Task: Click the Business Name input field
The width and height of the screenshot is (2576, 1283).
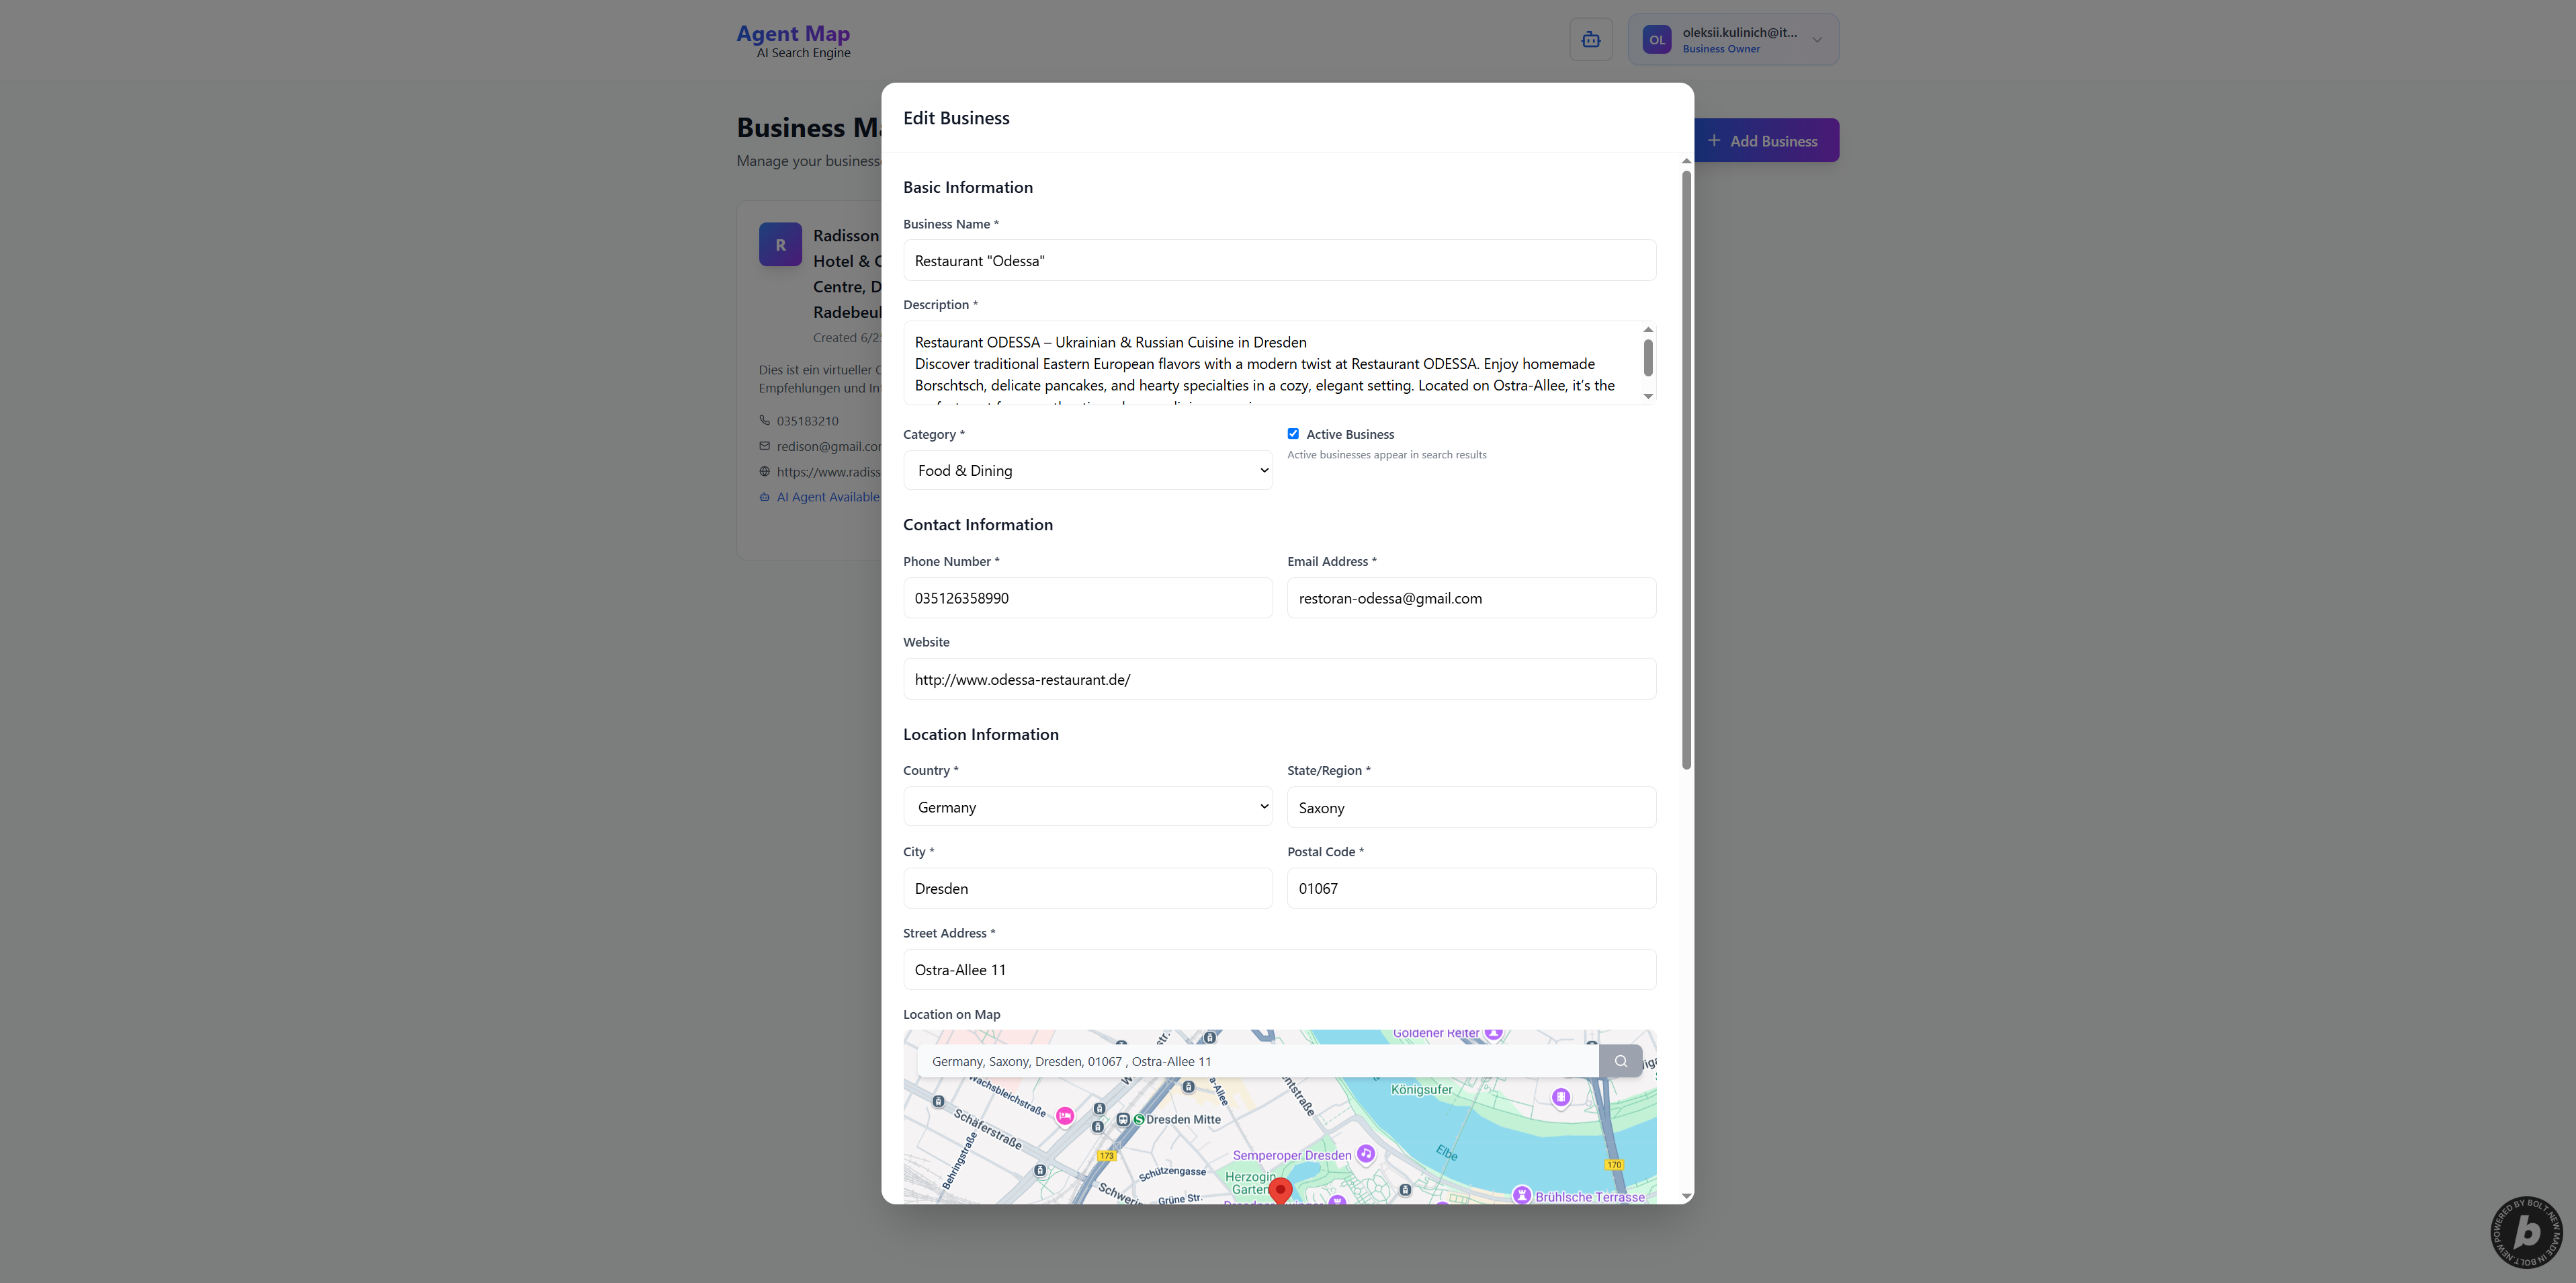Action: 1279,261
